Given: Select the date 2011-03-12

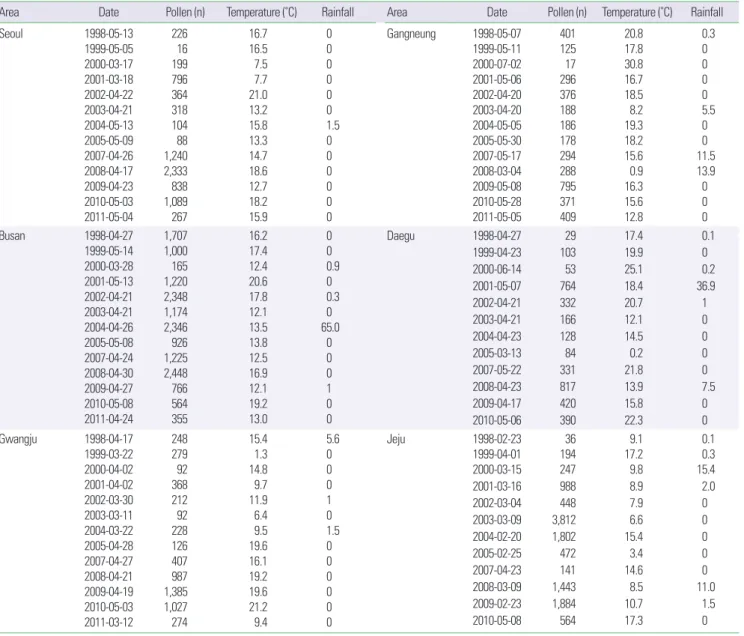Looking at the screenshot, I should pos(109,622).
